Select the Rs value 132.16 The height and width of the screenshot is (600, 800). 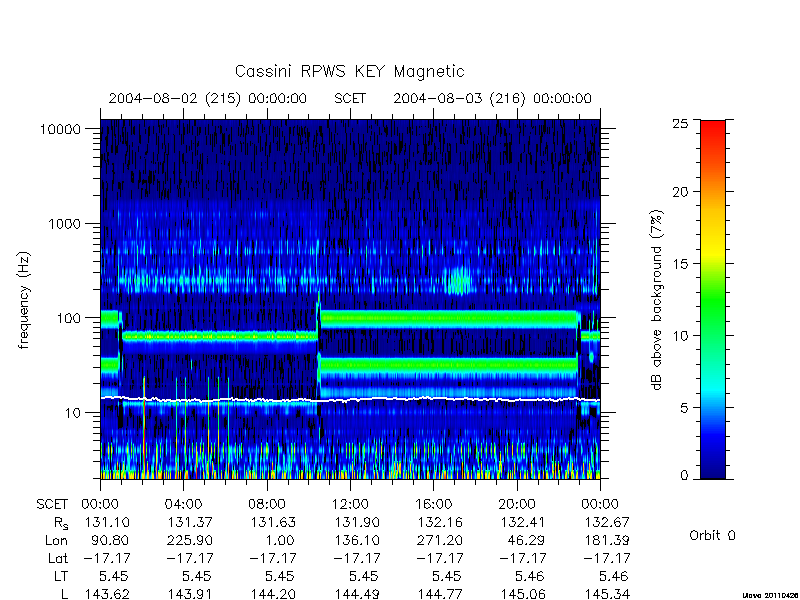[440, 522]
